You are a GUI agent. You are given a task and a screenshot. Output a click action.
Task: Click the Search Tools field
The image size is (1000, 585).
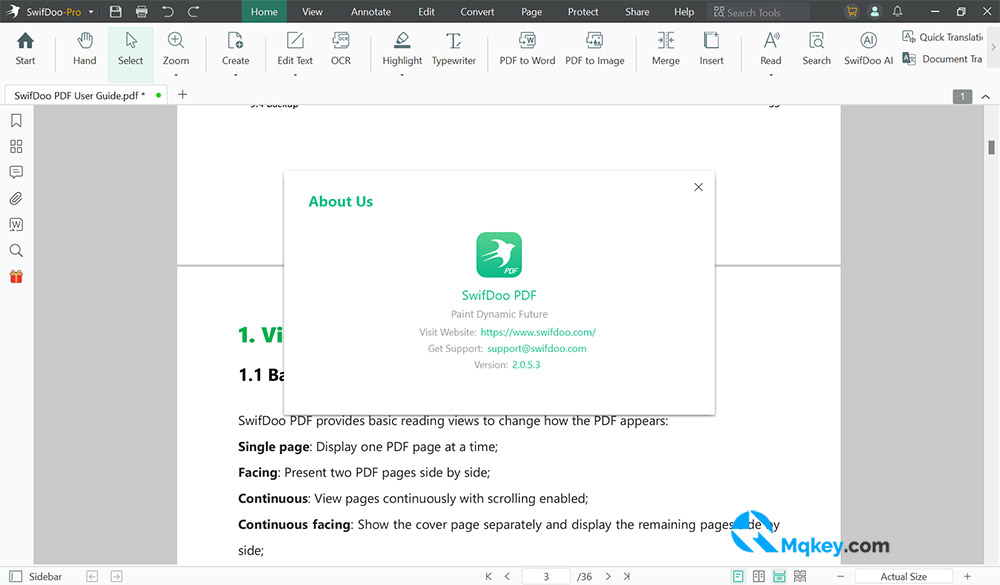coord(758,12)
